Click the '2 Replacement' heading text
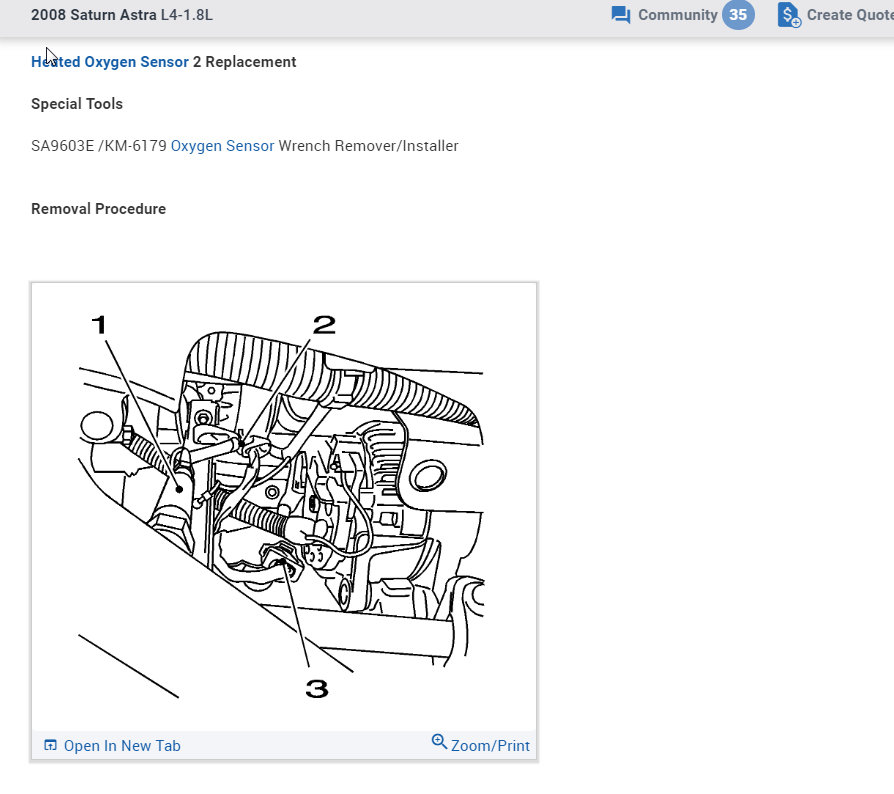Viewport: 894px width, 794px height. point(245,62)
